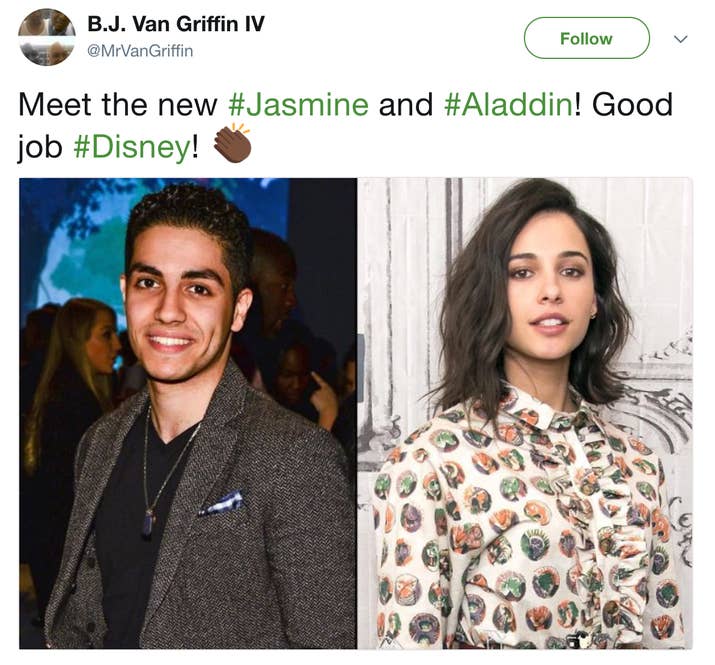
Task: Expand the tweet options chevron
Action: 680,39
